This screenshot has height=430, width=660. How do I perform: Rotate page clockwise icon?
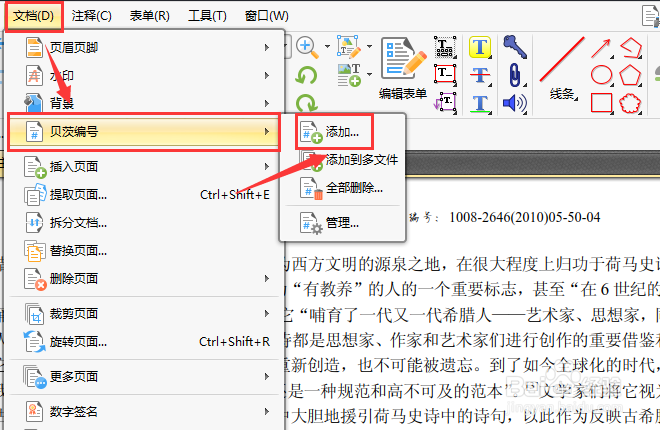click(306, 103)
